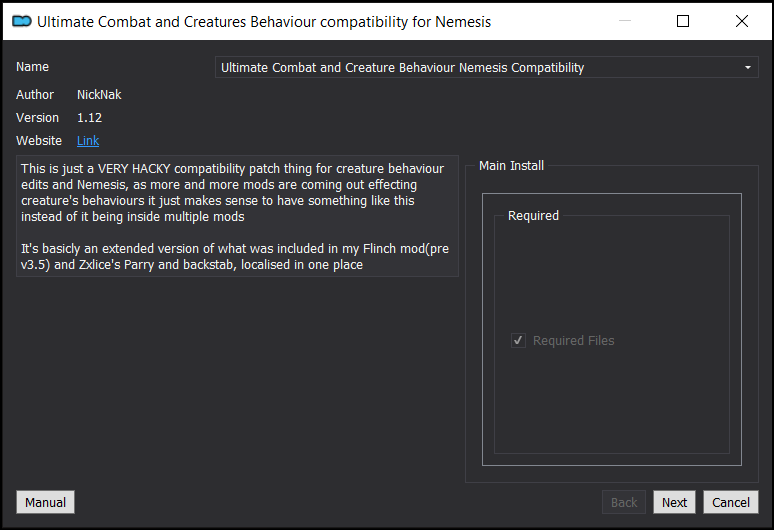The image size is (774, 530).
Task: Maximize the installer dialog window
Action: coord(683,21)
